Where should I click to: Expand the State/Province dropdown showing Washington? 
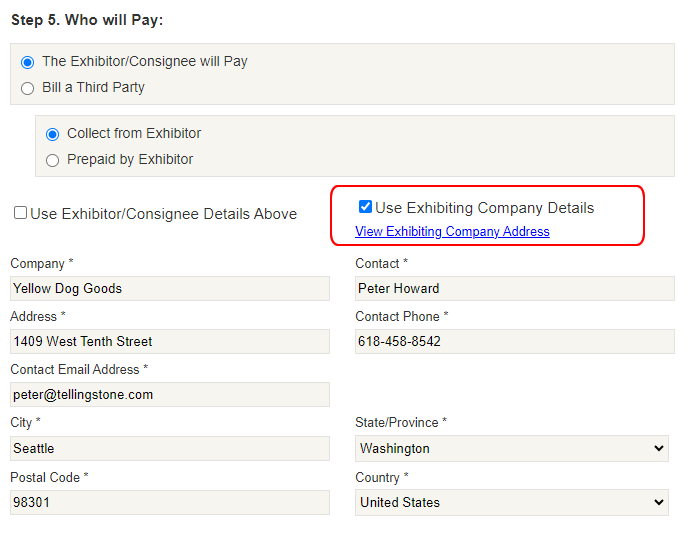[x=511, y=449]
